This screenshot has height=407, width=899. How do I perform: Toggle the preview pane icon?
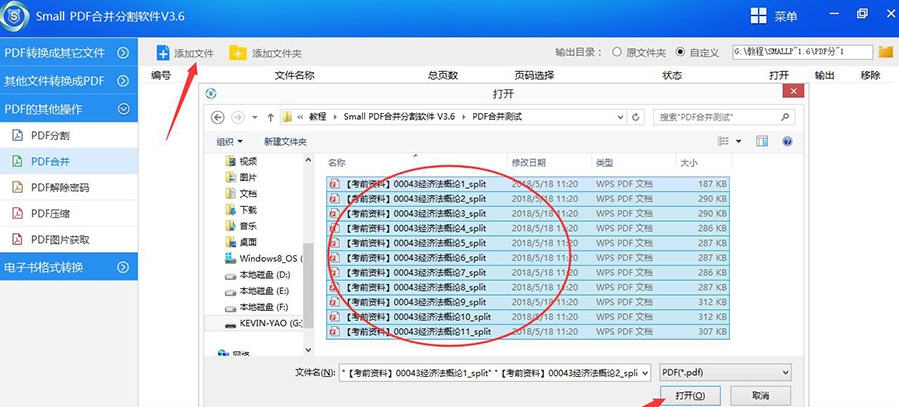(x=761, y=141)
